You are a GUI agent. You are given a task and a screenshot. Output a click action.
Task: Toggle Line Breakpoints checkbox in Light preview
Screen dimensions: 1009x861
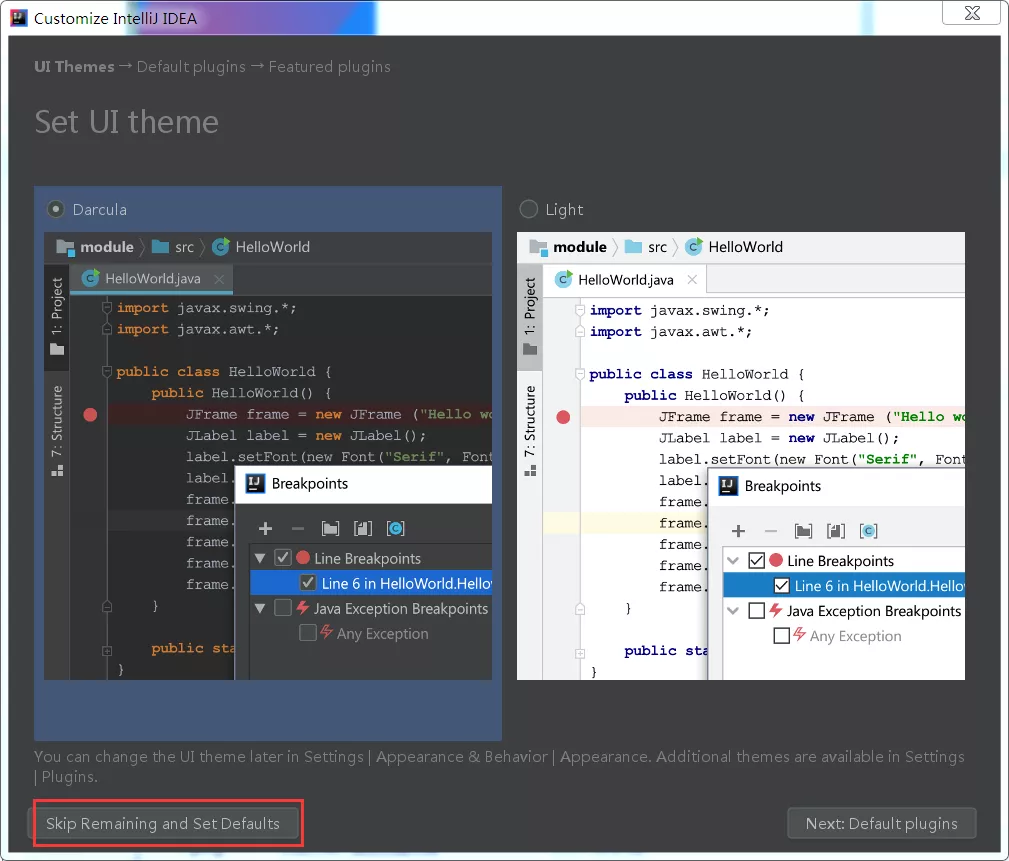(757, 560)
